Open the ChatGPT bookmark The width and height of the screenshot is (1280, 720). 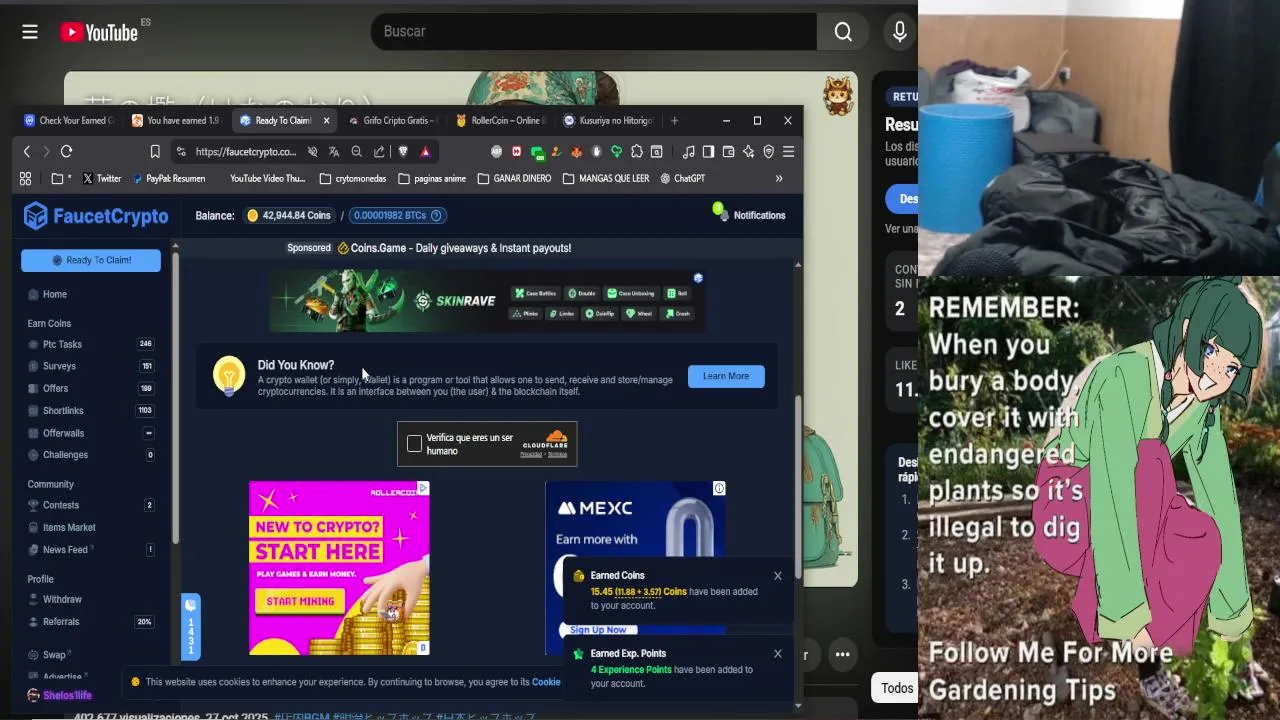pos(682,179)
